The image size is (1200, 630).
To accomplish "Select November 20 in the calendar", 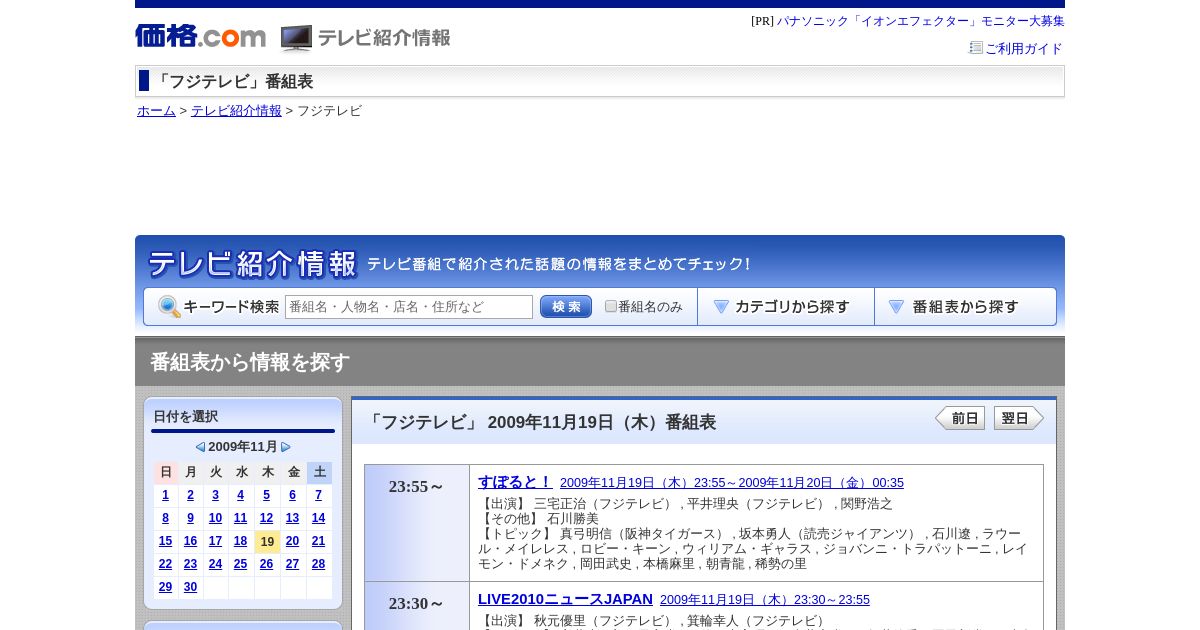I will pos(292,541).
